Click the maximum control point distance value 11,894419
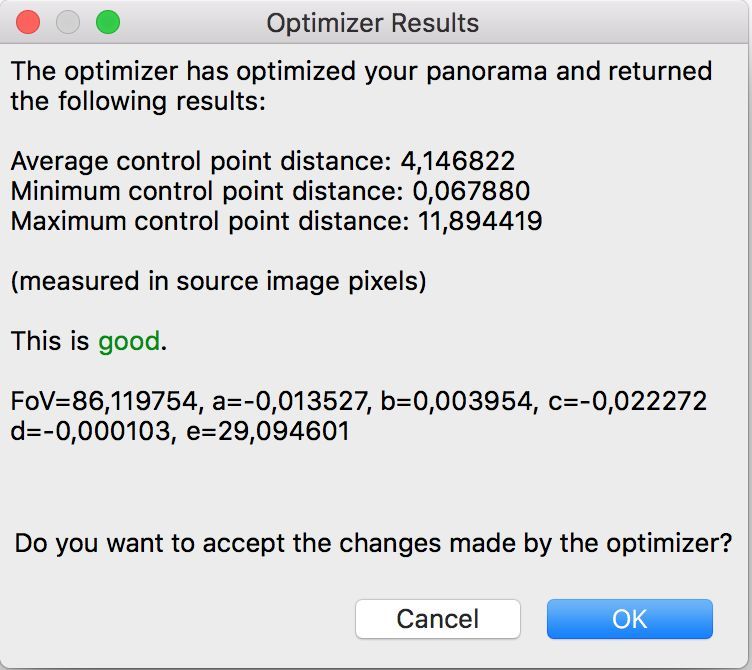Image resolution: width=752 pixels, height=670 pixels. 480,221
